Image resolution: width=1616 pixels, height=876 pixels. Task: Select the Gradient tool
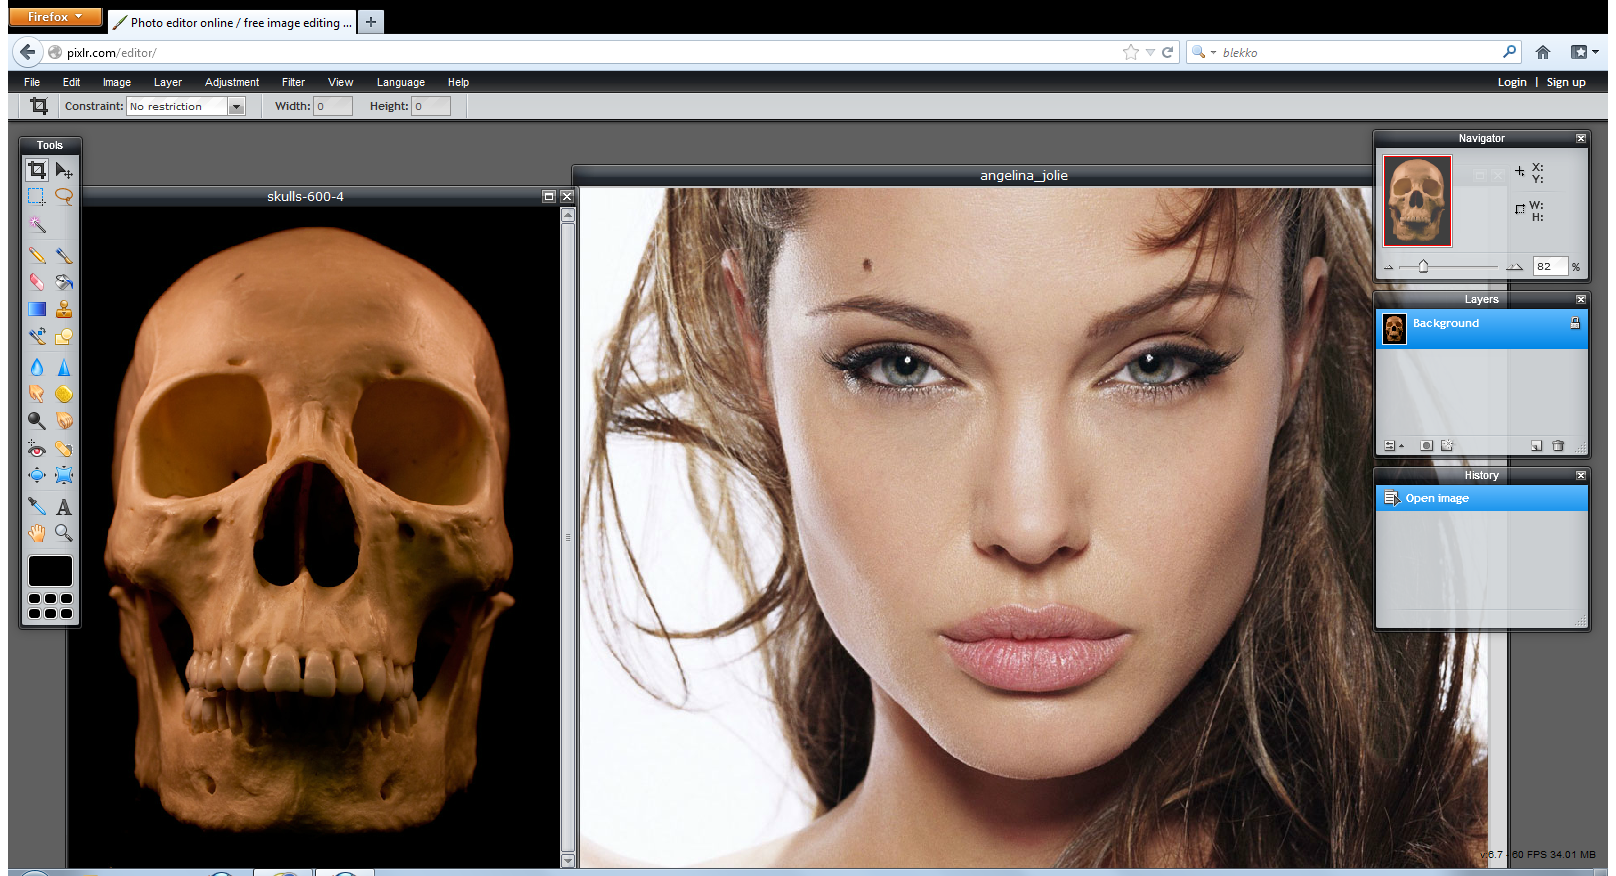37,309
